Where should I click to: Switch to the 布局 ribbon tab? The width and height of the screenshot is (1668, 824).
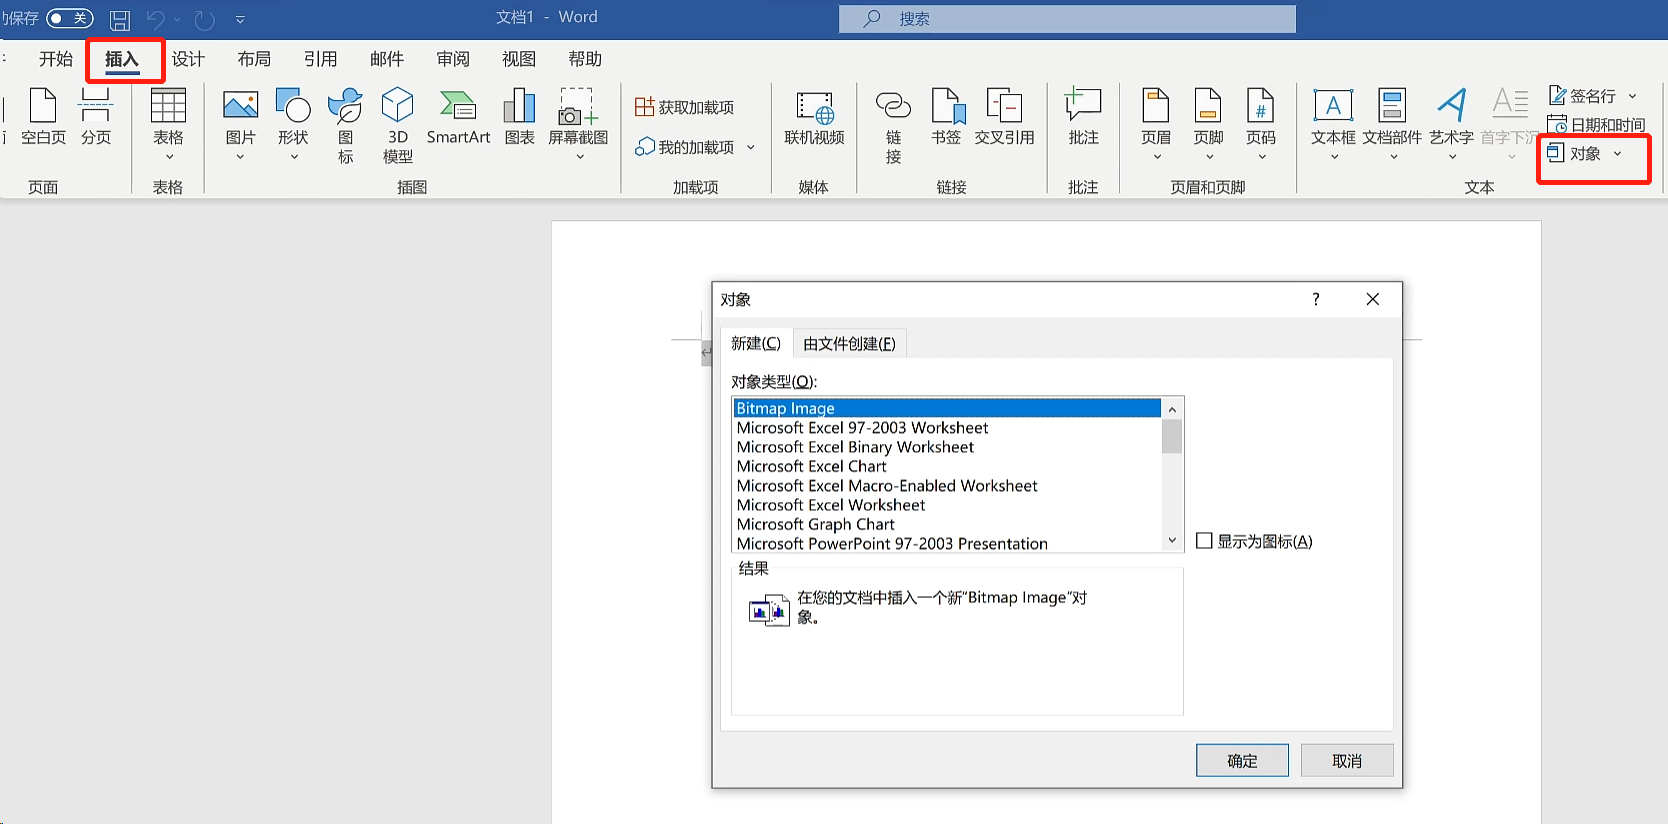coord(254,59)
